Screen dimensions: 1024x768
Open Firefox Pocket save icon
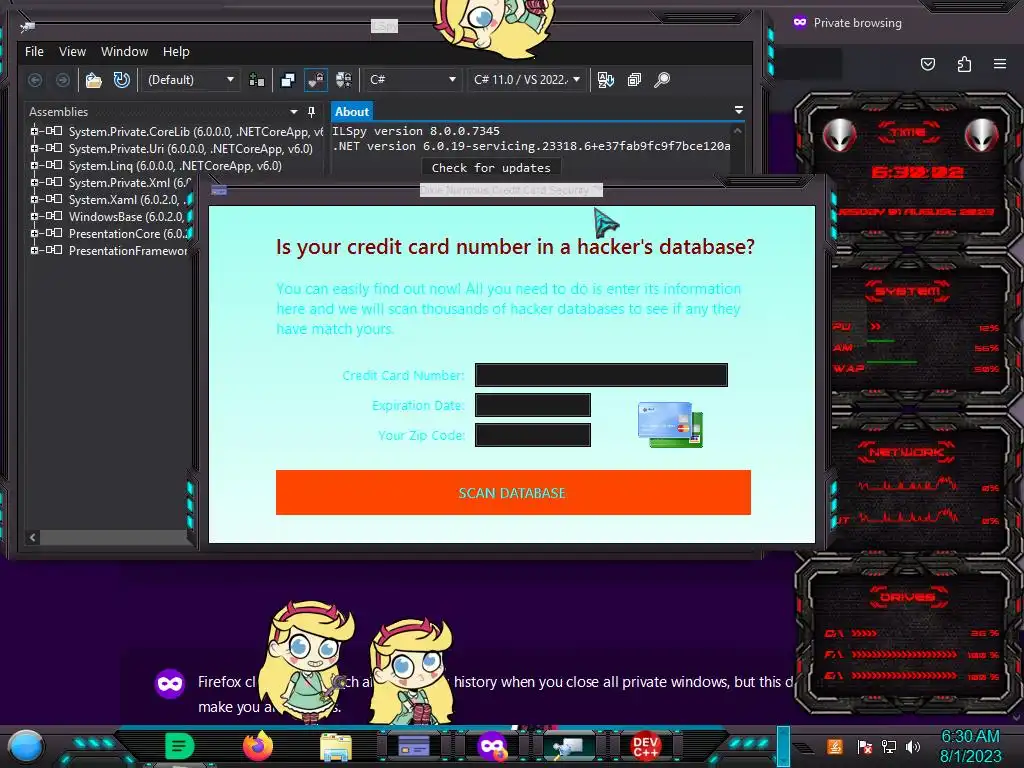928,64
